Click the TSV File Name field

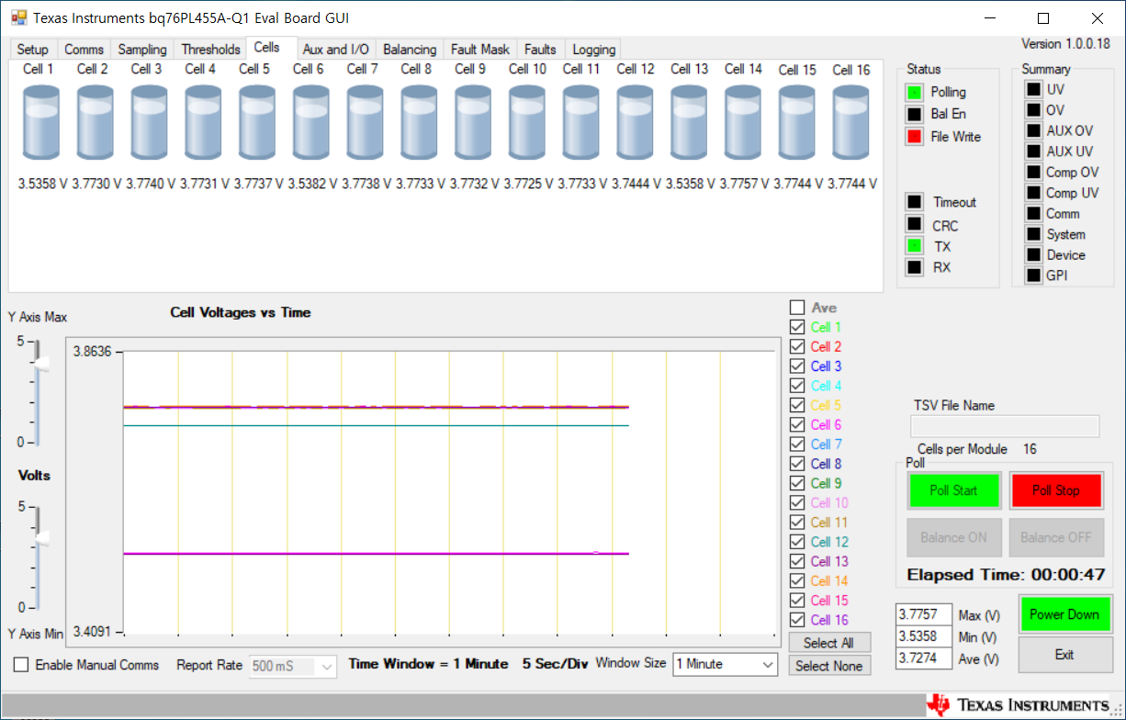click(1005, 426)
